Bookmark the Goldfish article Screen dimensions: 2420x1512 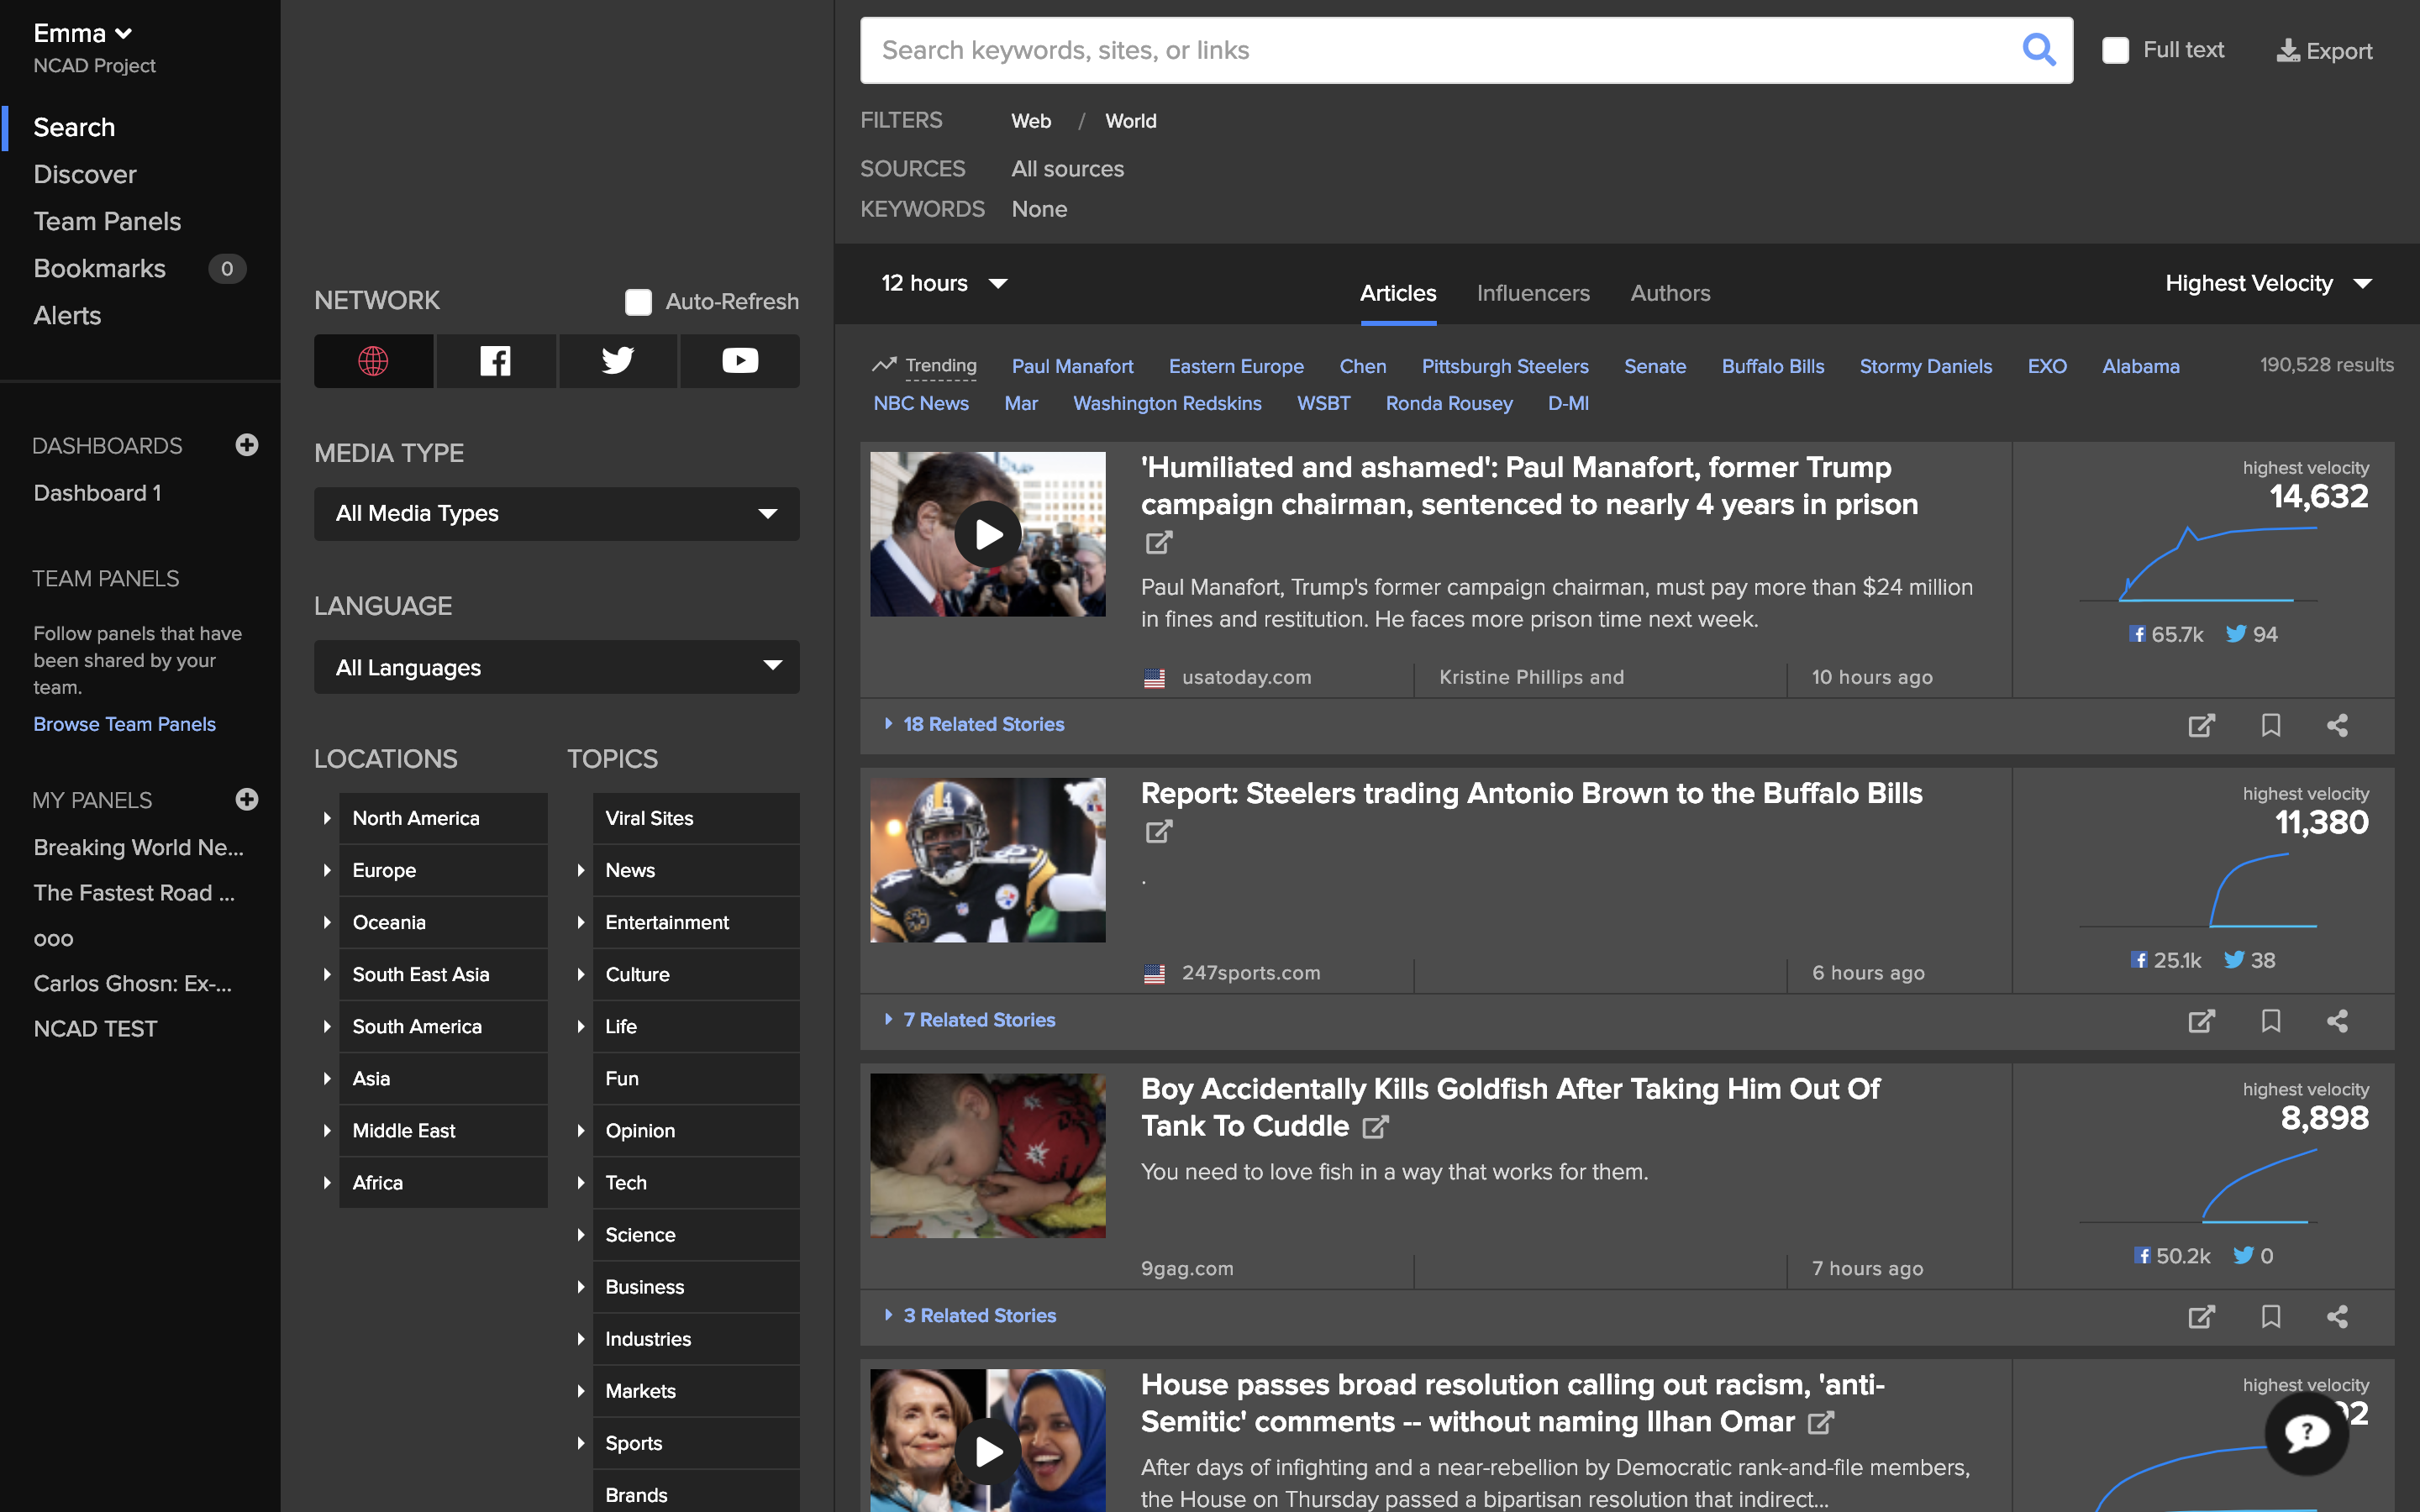pyautogui.click(x=2271, y=1316)
